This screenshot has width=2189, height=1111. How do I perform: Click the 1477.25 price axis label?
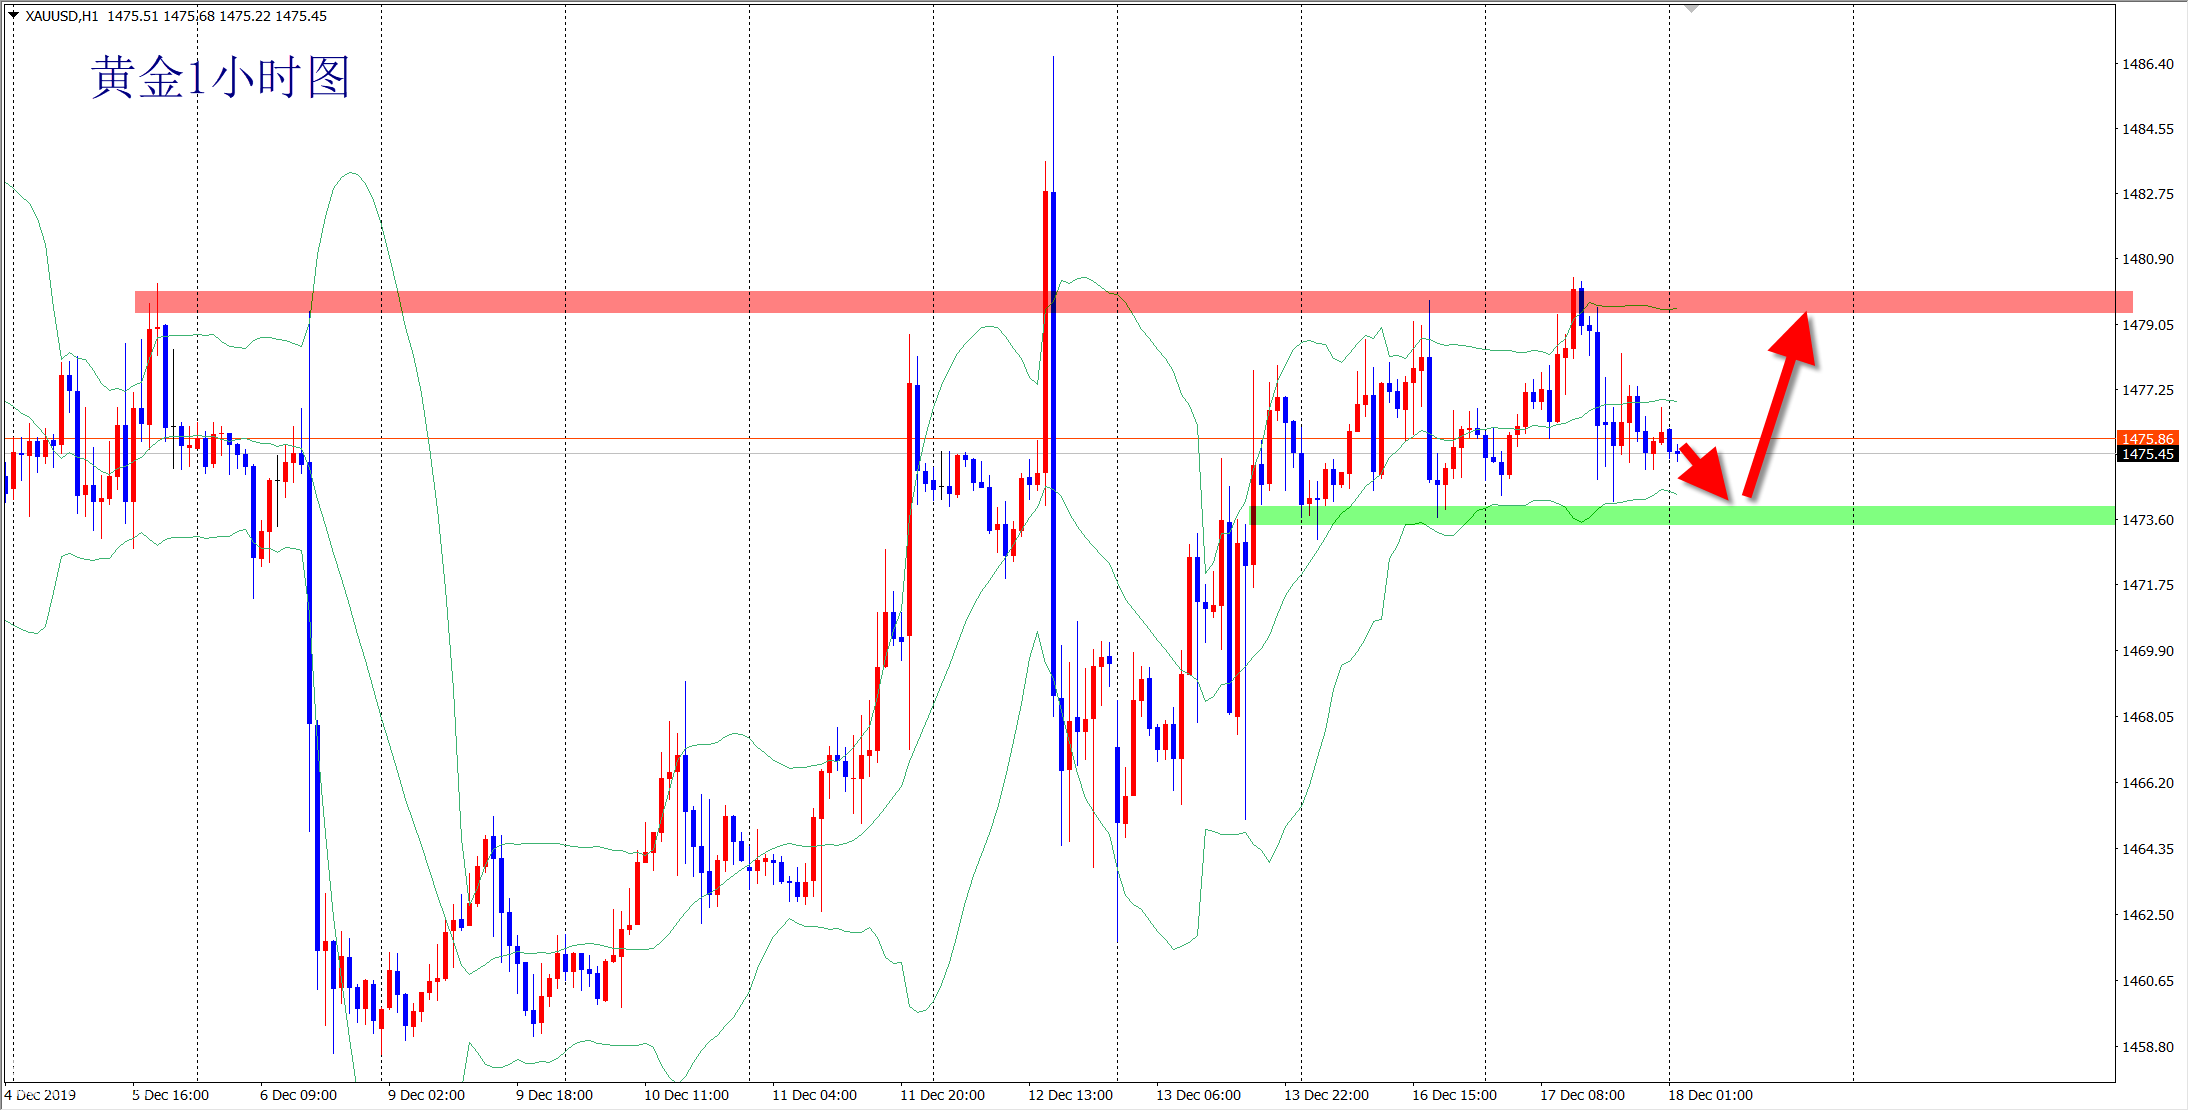pos(2148,390)
